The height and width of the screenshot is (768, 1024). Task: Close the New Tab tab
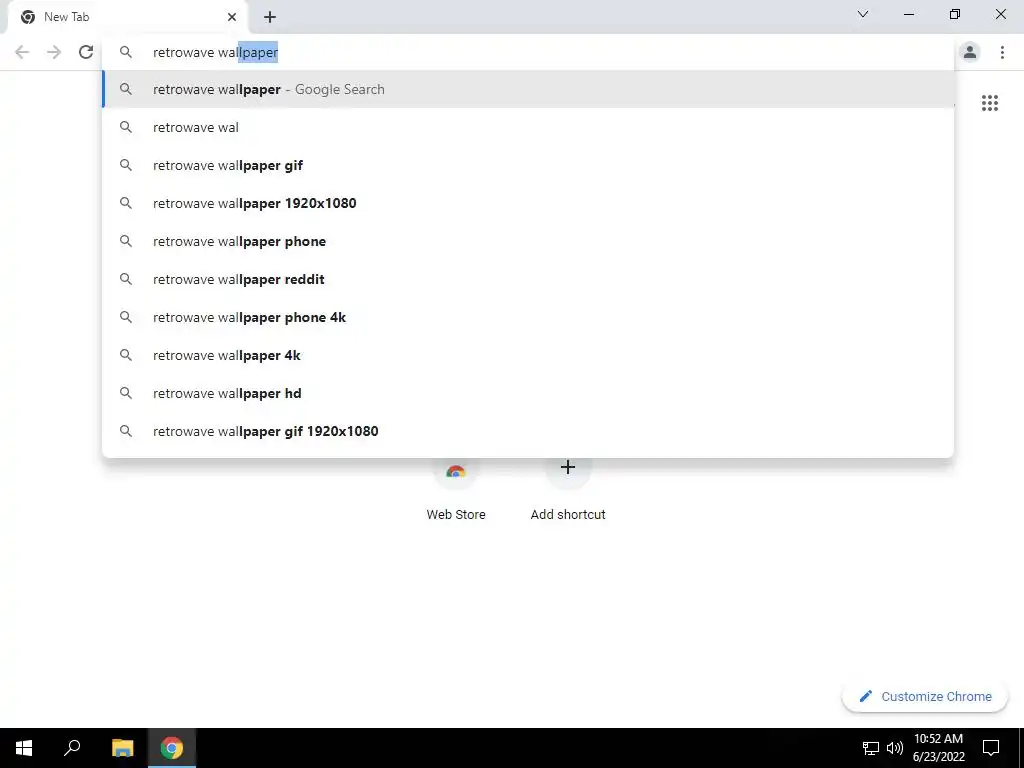232,17
